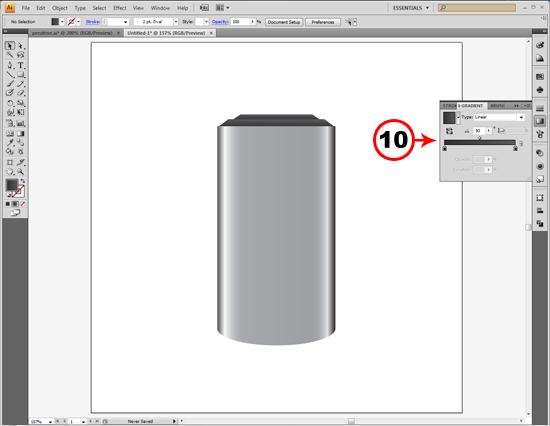Select the Gradient tool in toolbox
The image size is (550, 426).
click(x=21, y=134)
